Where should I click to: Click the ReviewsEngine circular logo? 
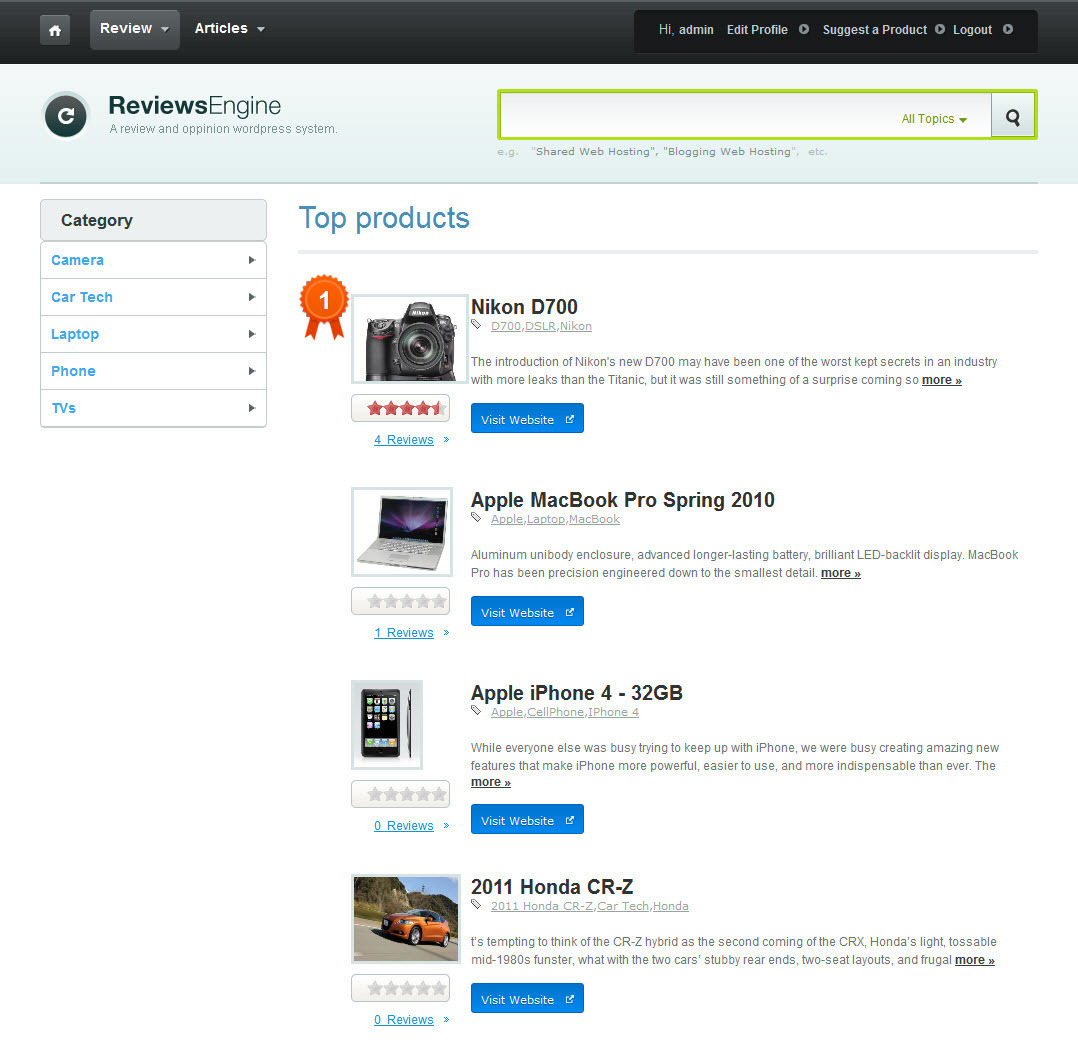tap(66, 116)
